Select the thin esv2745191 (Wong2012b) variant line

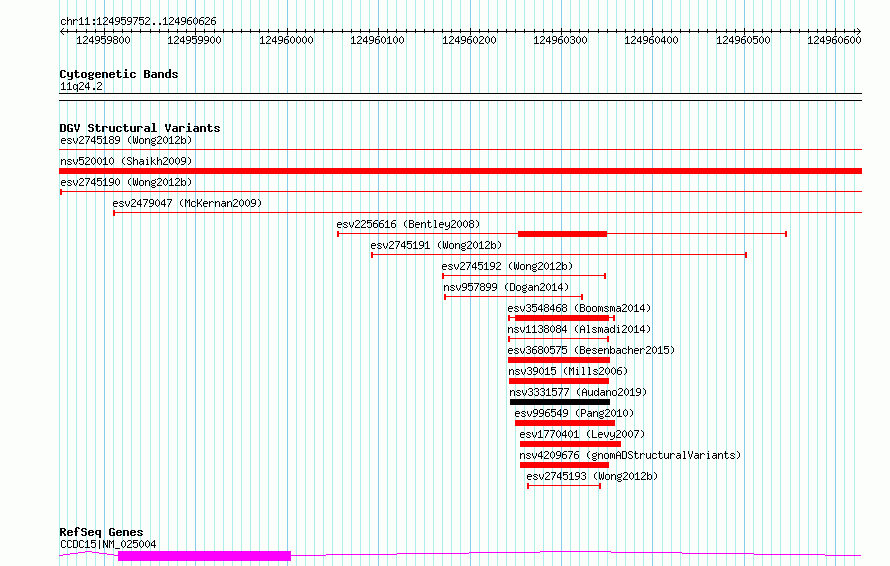[559, 255]
